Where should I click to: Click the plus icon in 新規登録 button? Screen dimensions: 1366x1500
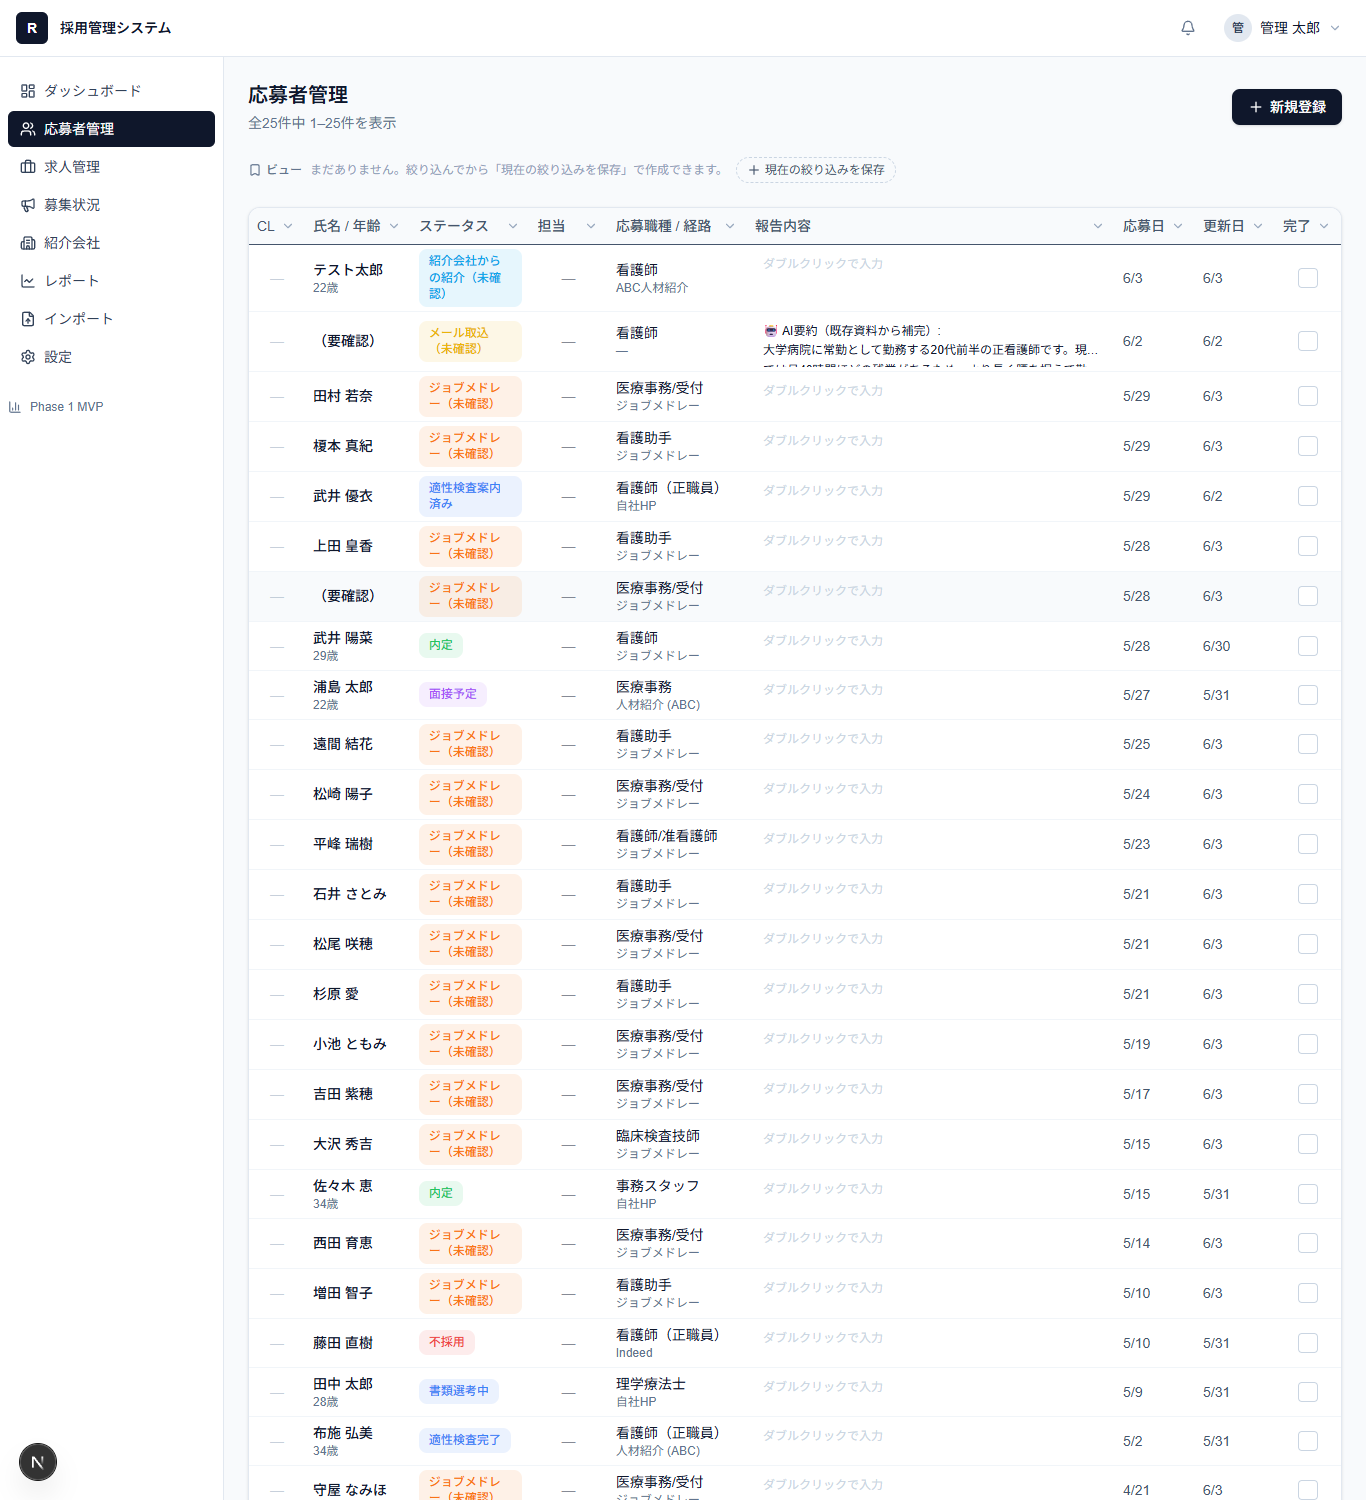click(x=1256, y=107)
